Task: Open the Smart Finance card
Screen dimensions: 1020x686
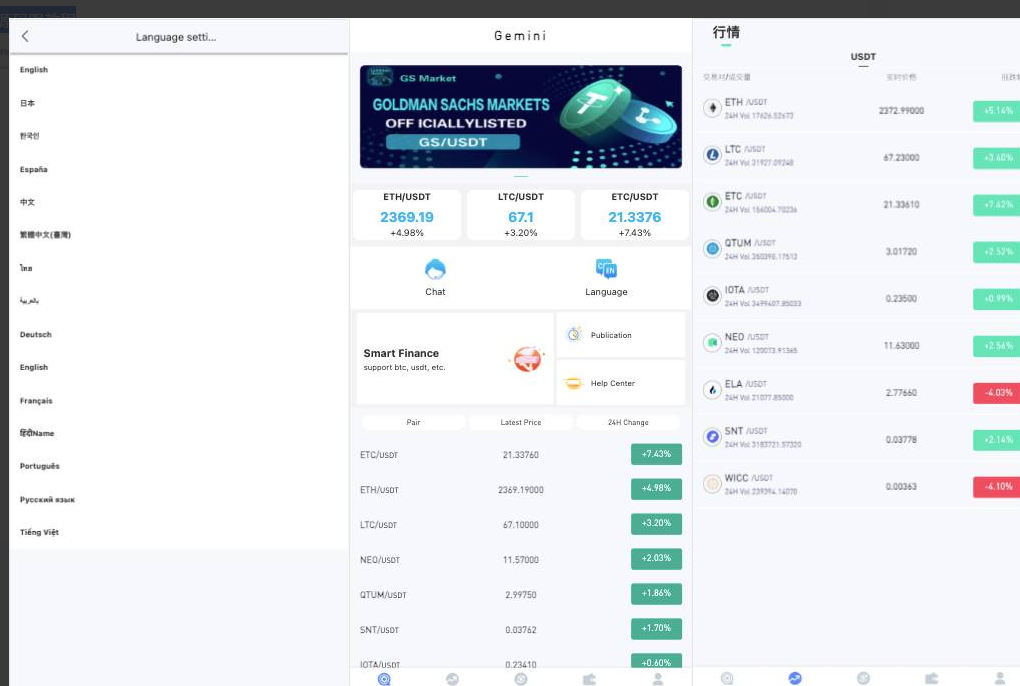Action: pyautogui.click(x=455, y=358)
